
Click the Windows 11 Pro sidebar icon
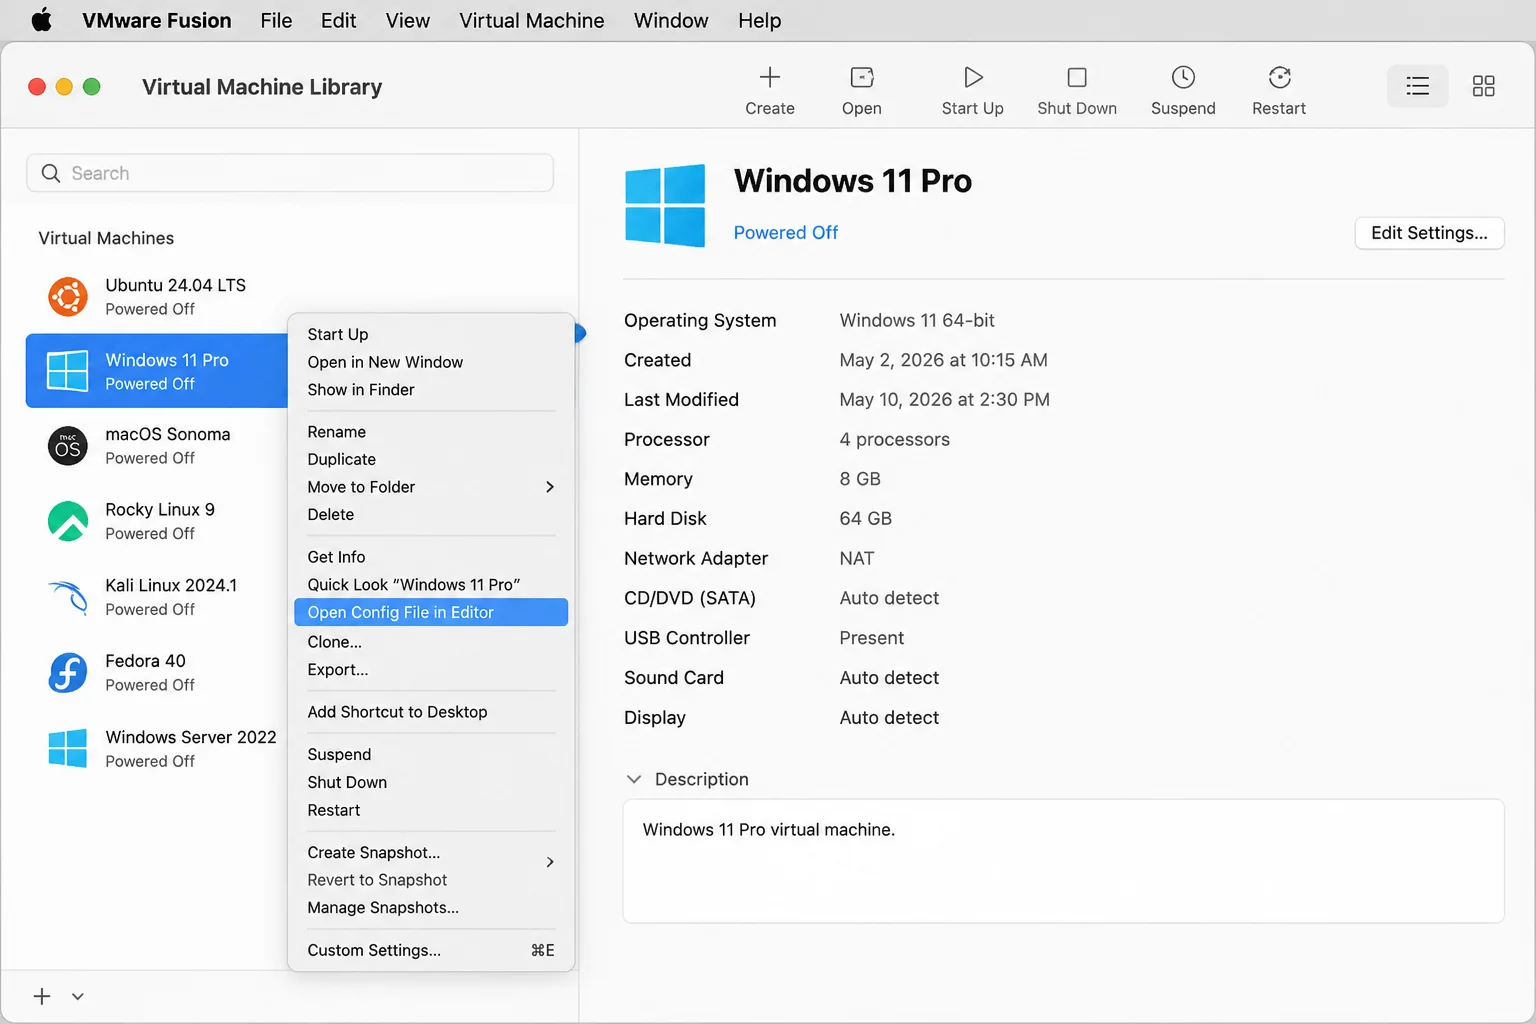68,371
